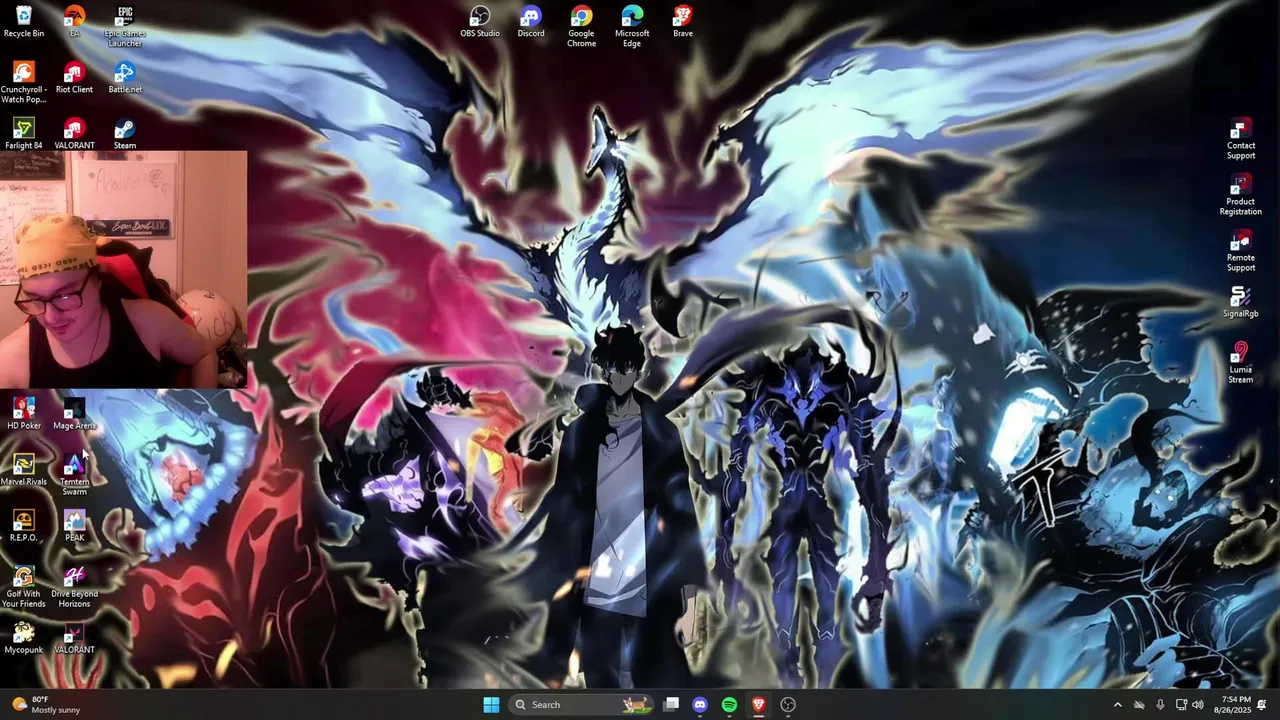Image resolution: width=1280 pixels, height=720 pixels.
Task: Click the Brave browser desktop icon
Action: [x=683, y=21]
